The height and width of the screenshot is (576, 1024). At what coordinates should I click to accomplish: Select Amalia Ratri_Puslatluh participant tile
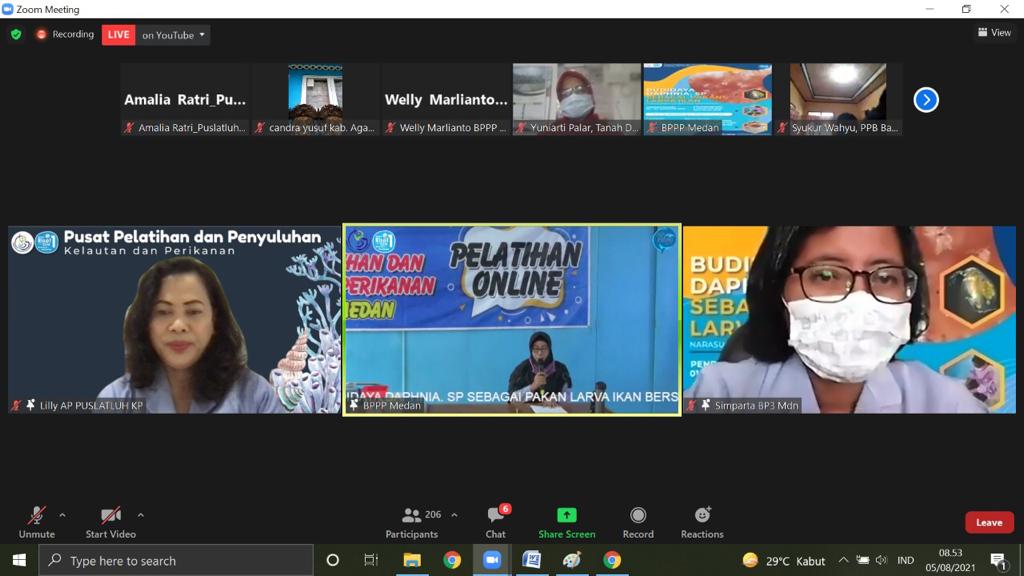185,99
